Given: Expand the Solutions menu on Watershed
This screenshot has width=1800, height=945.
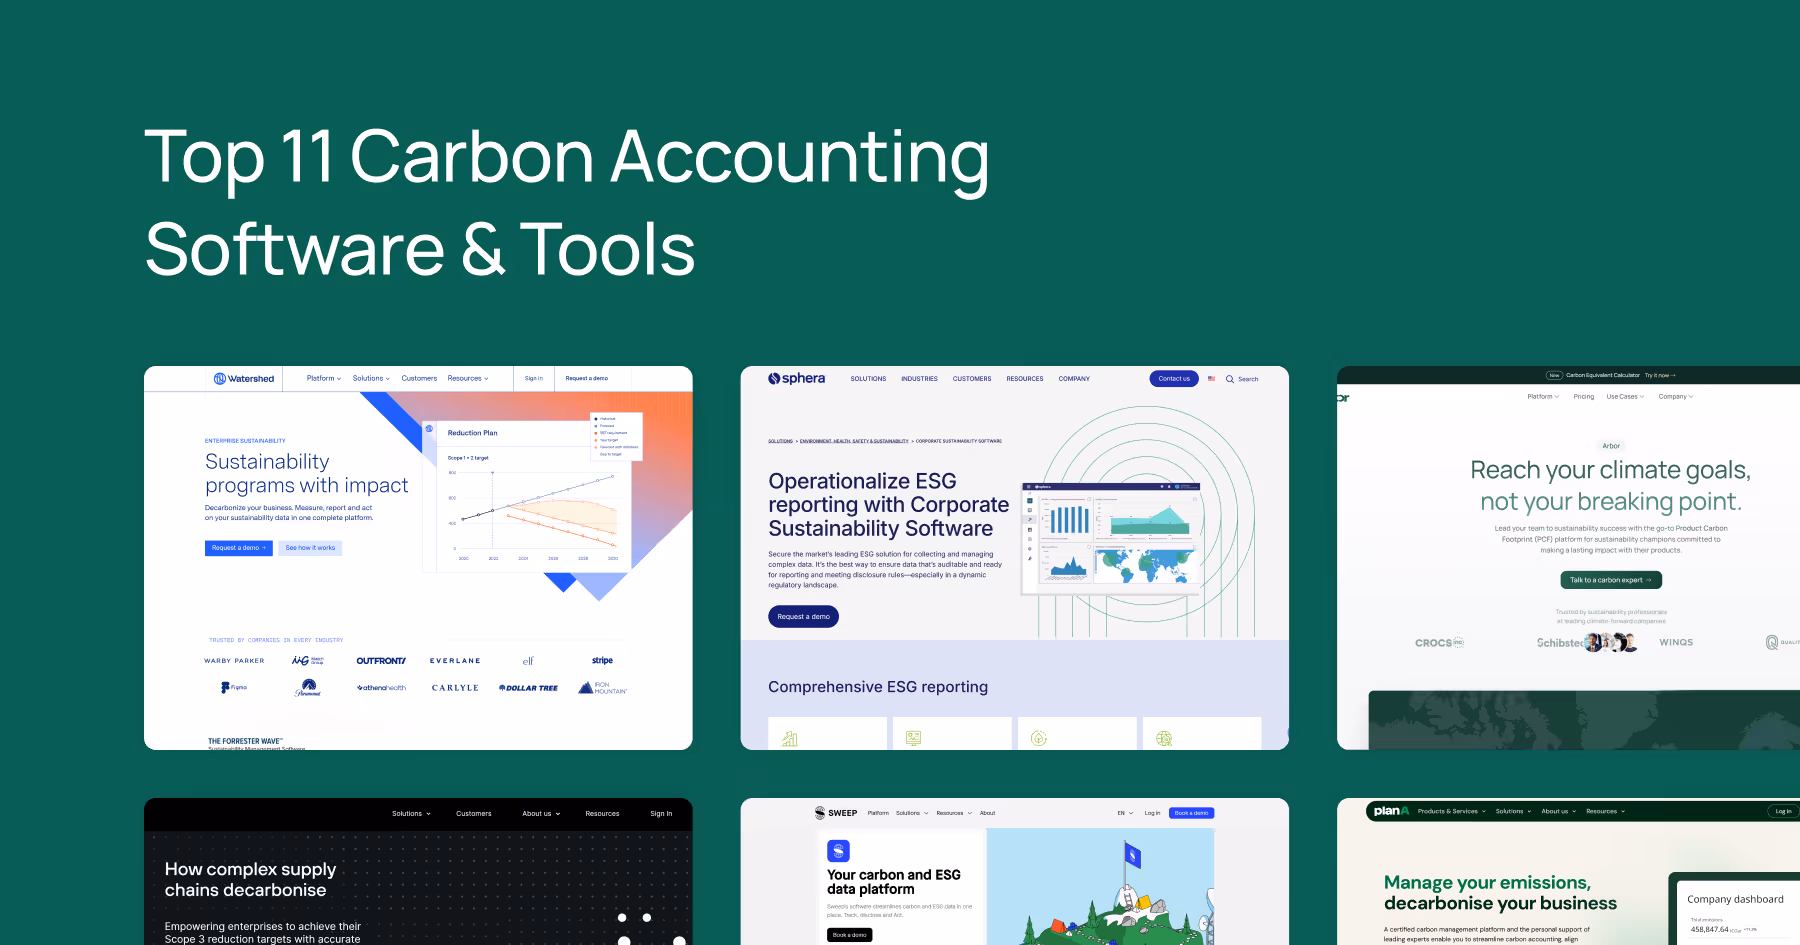Looking at the screenshot, I should tap(370, 379).
